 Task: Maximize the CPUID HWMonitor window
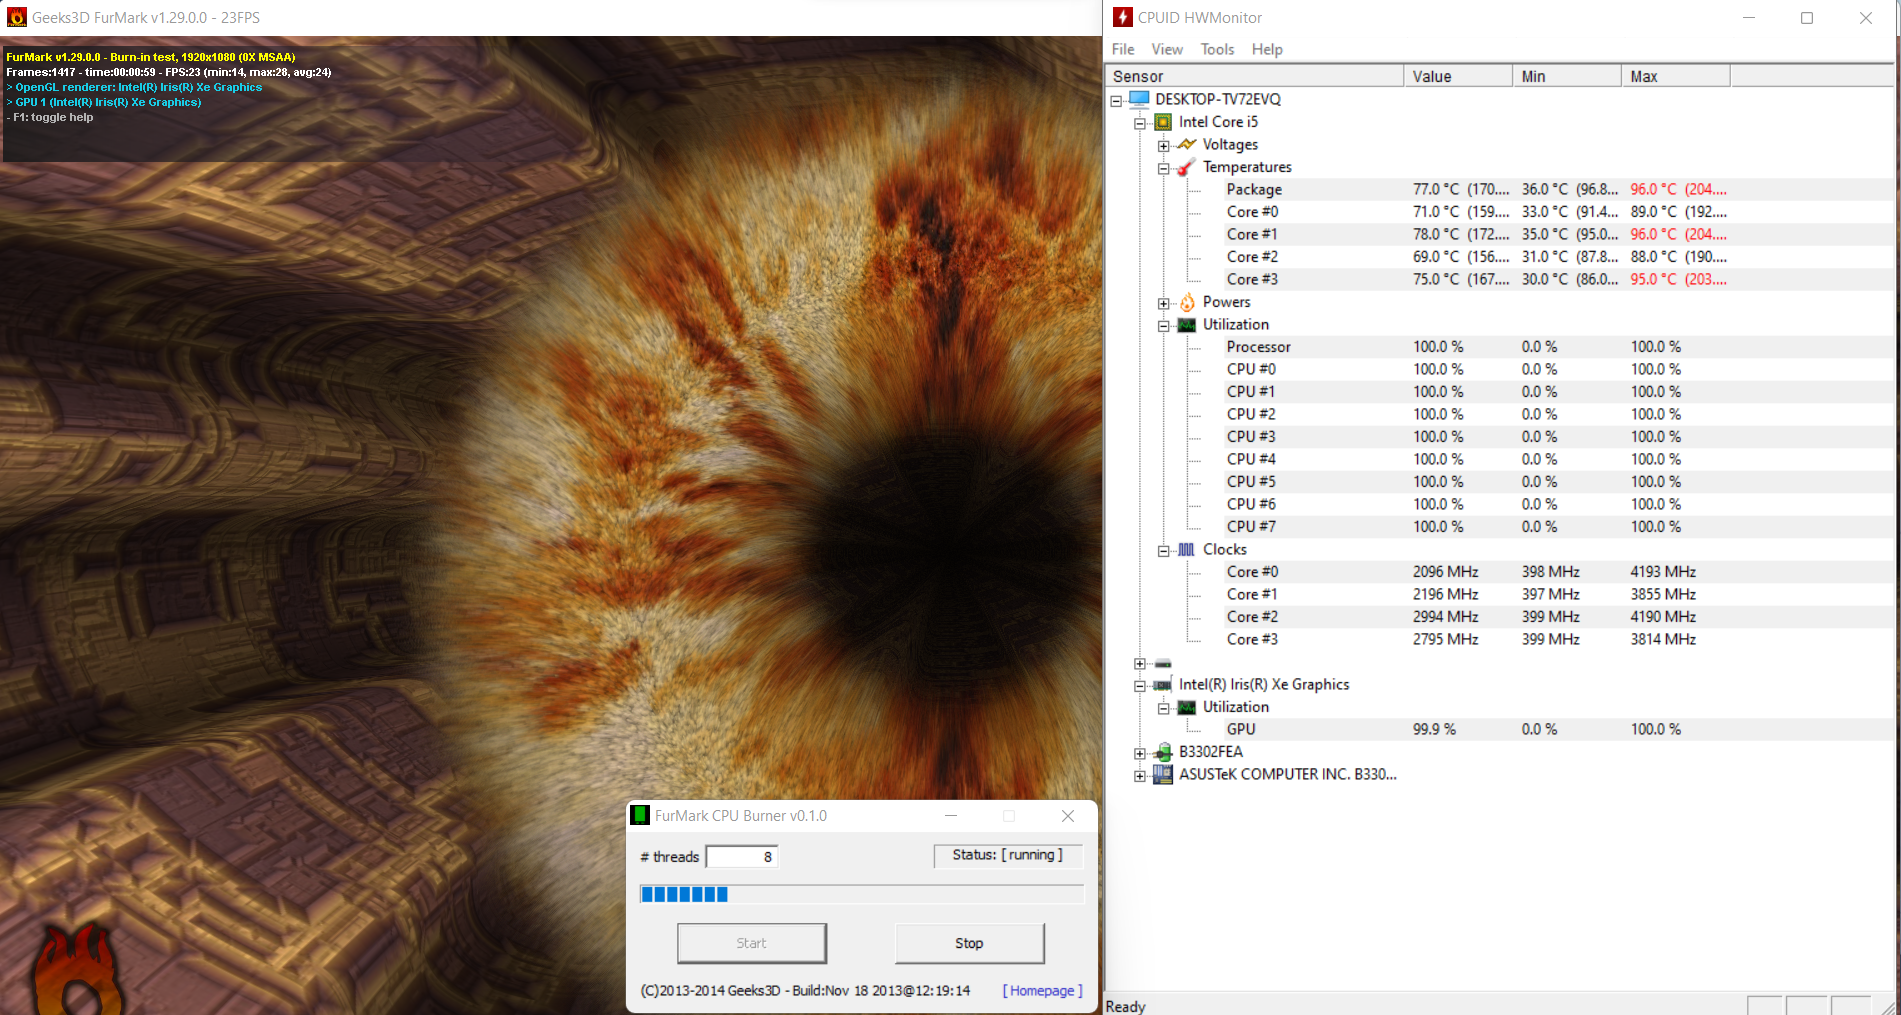click(x=1807, y=17)
